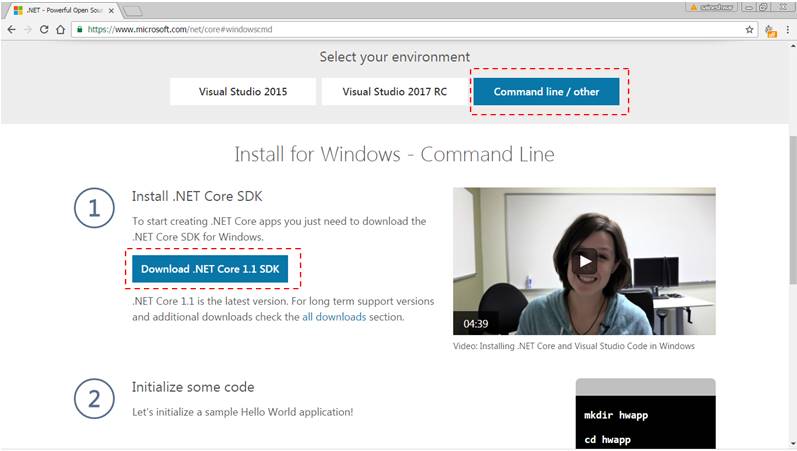
Task: Click the video caption text below the player
Action: [573, 346]
